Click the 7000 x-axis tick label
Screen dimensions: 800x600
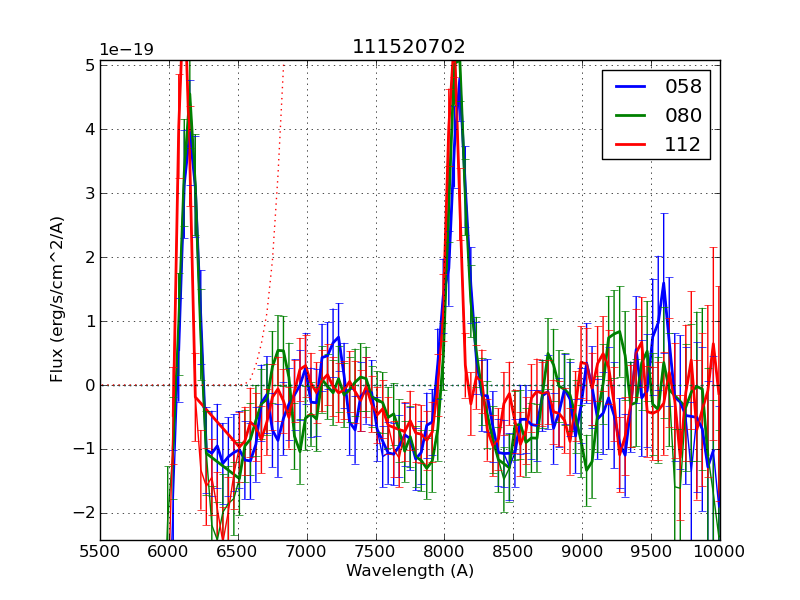[x=306, y=551]
